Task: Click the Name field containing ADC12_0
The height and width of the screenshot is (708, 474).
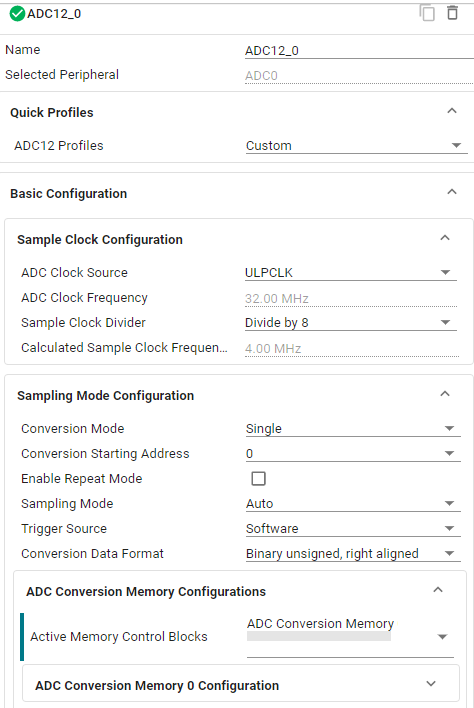Action: pyautogui.click(x=359, y=51)
